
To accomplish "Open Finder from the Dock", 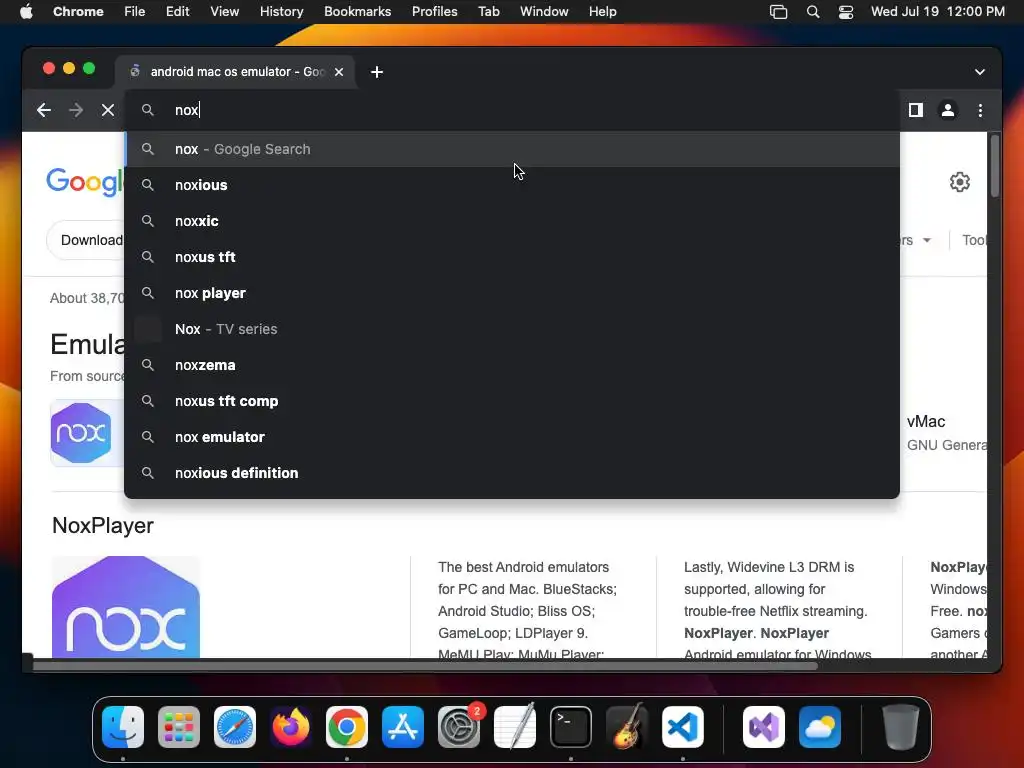I will (123, 727).
